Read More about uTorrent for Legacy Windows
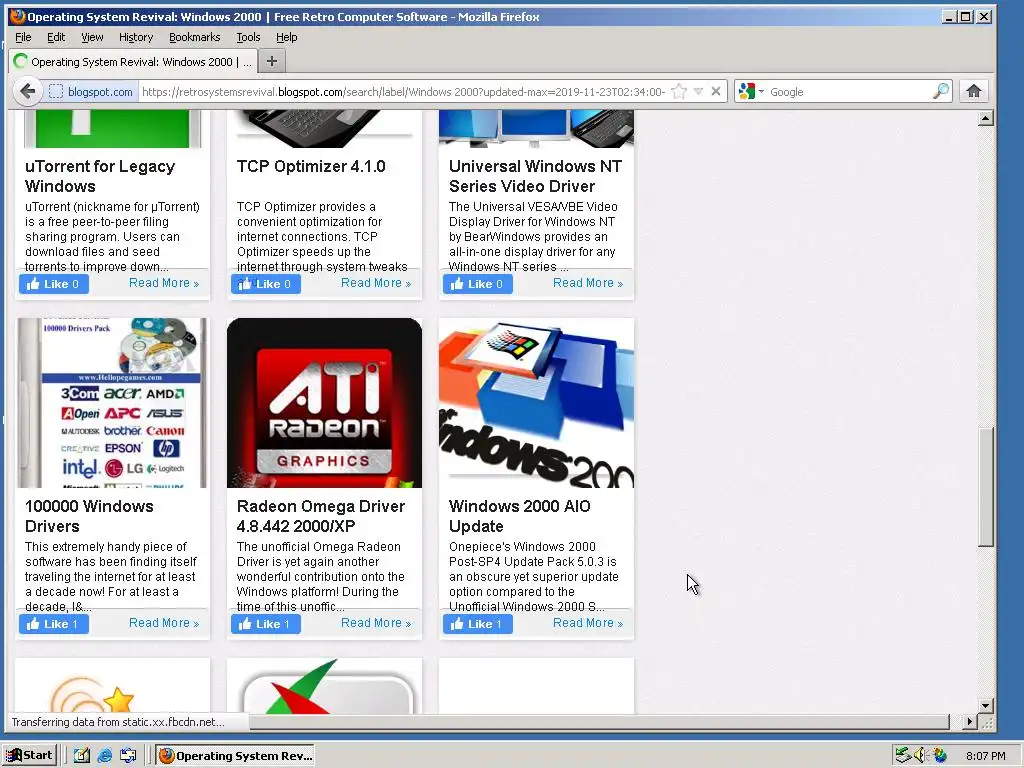Viewport: 1024px width, 768px height. point(164,283)
